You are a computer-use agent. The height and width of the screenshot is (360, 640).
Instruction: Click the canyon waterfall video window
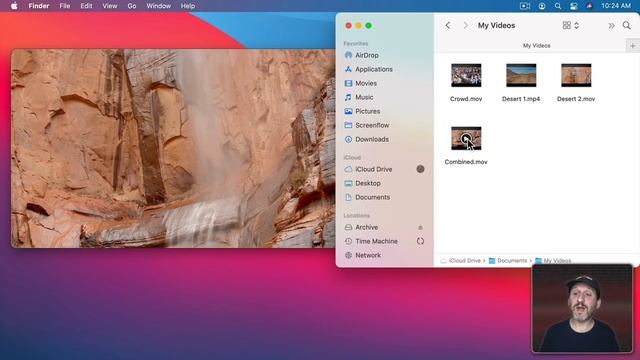click(173, 148)
